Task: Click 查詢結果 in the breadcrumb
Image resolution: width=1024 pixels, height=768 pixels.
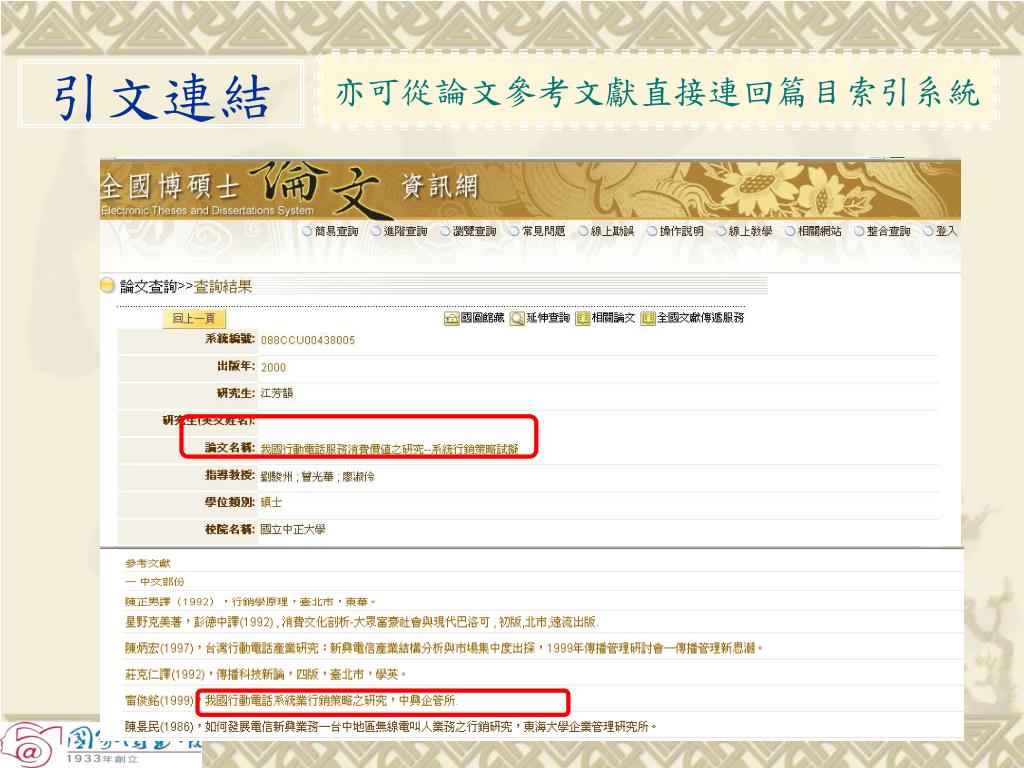Action: point(223,287)
